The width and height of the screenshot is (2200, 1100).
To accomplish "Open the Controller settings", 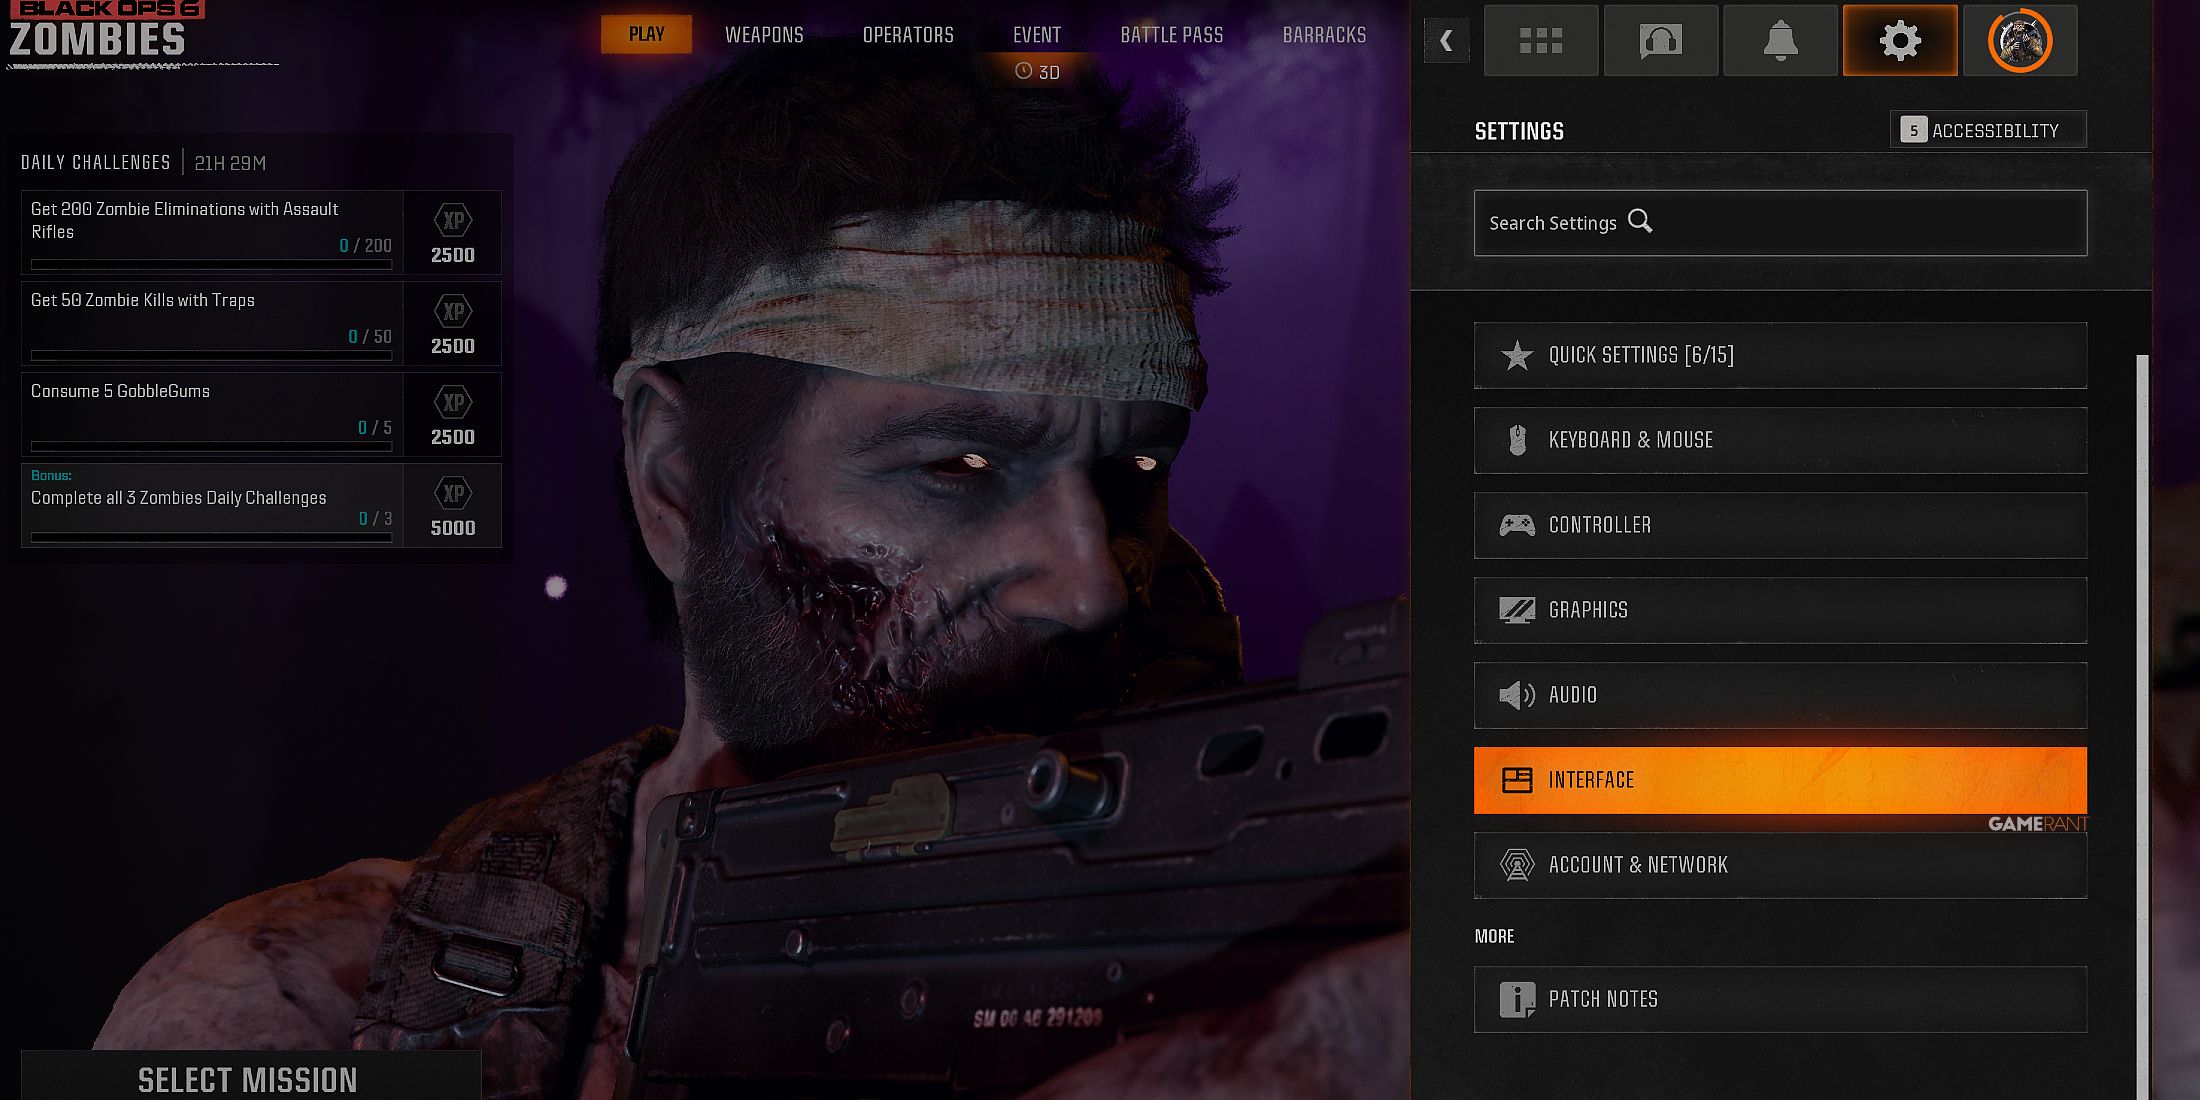I will point(1780,525).
